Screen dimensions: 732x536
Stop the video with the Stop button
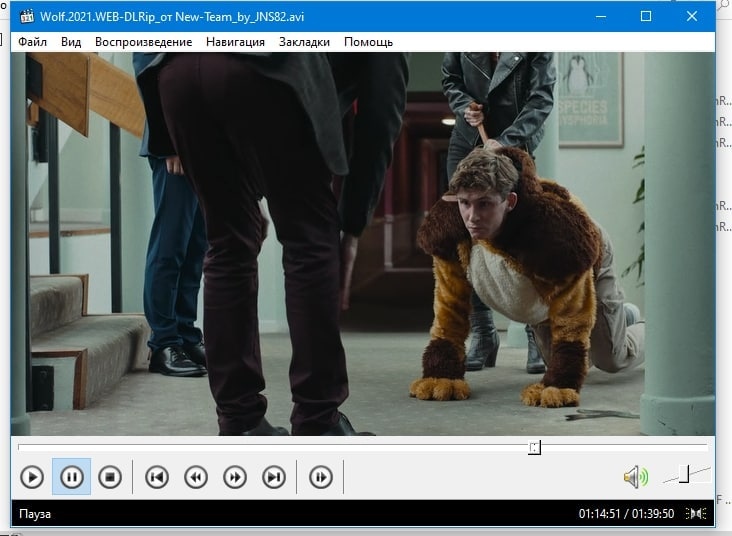tap(110, 477)
